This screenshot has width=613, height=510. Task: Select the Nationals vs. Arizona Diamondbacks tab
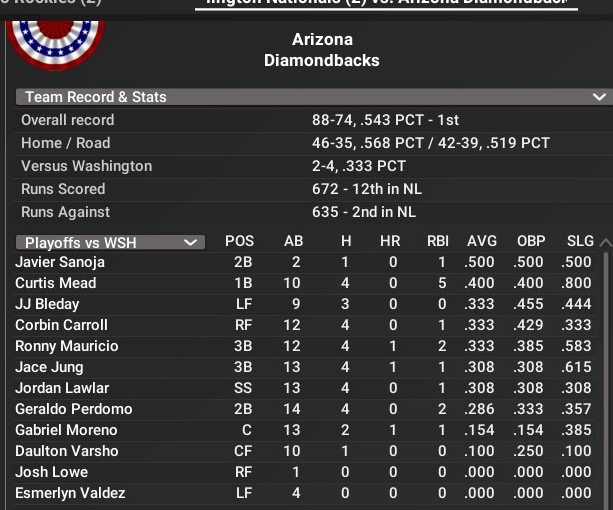[x=386, y=4]
